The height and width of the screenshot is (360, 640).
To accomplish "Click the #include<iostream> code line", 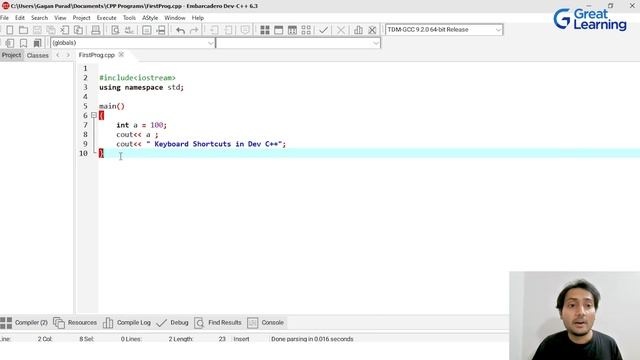I will tap(137, 78).
